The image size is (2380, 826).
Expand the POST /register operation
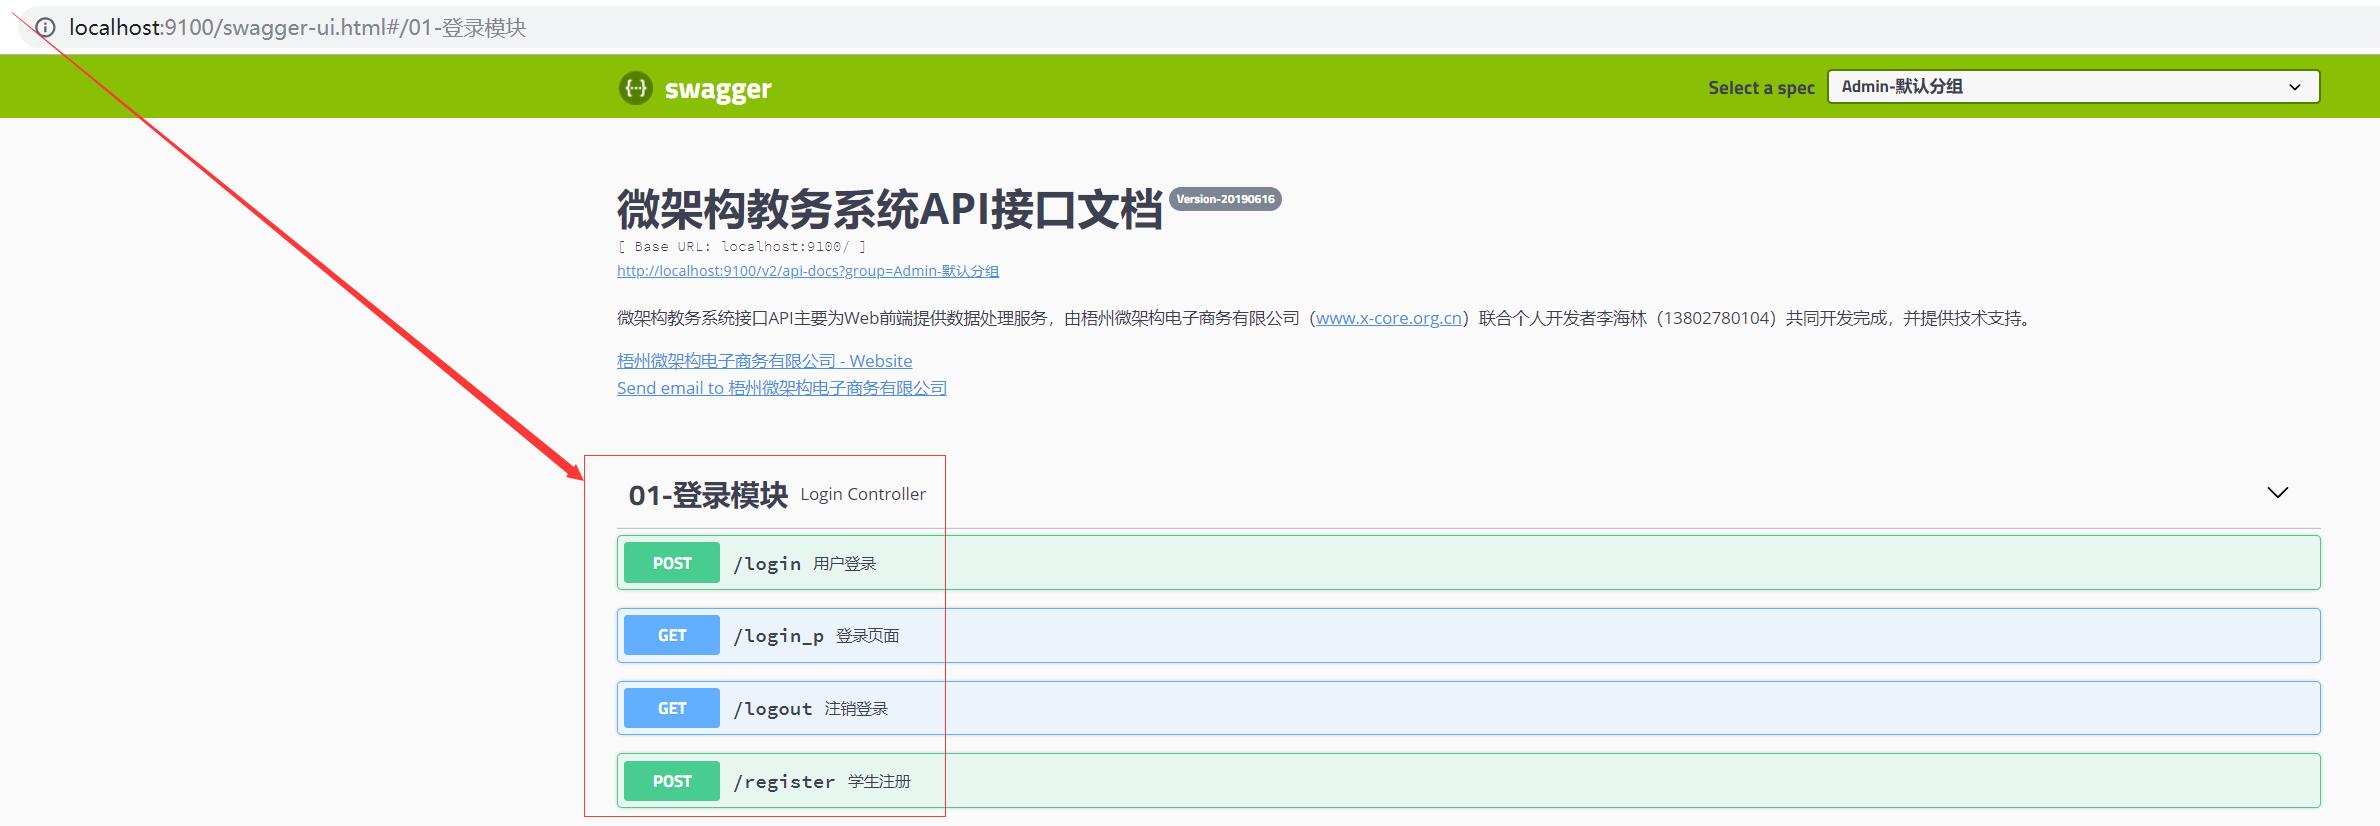[1468, 781]
